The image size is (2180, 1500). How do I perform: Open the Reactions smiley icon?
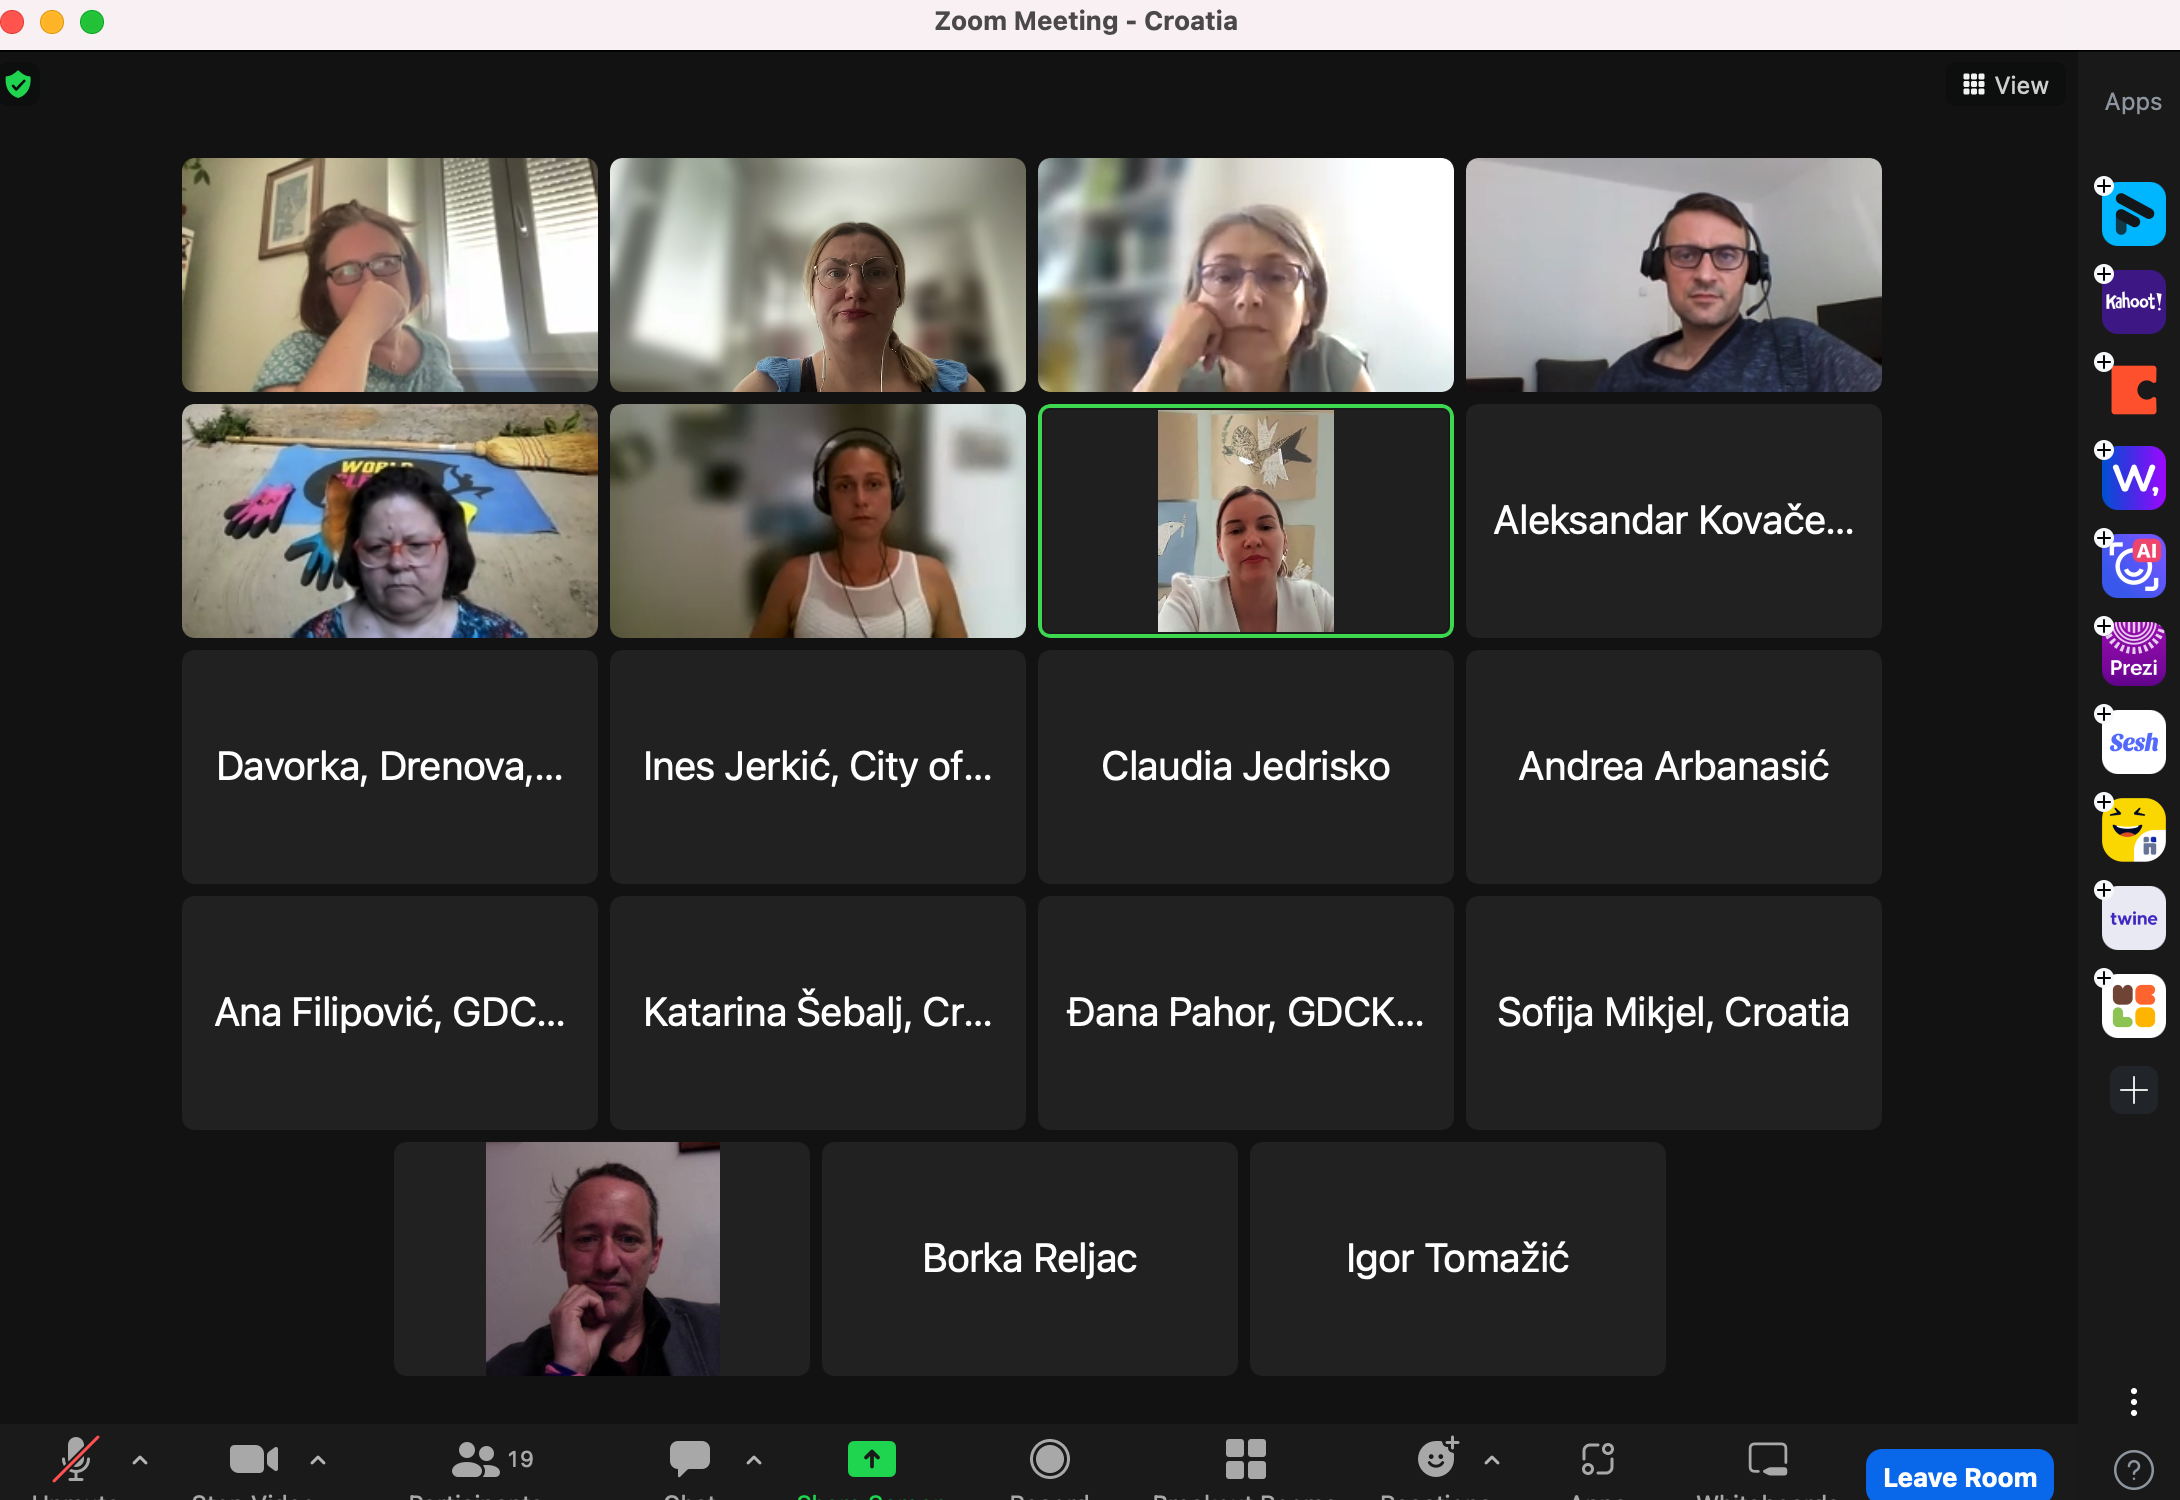tap(1436, 1459)
